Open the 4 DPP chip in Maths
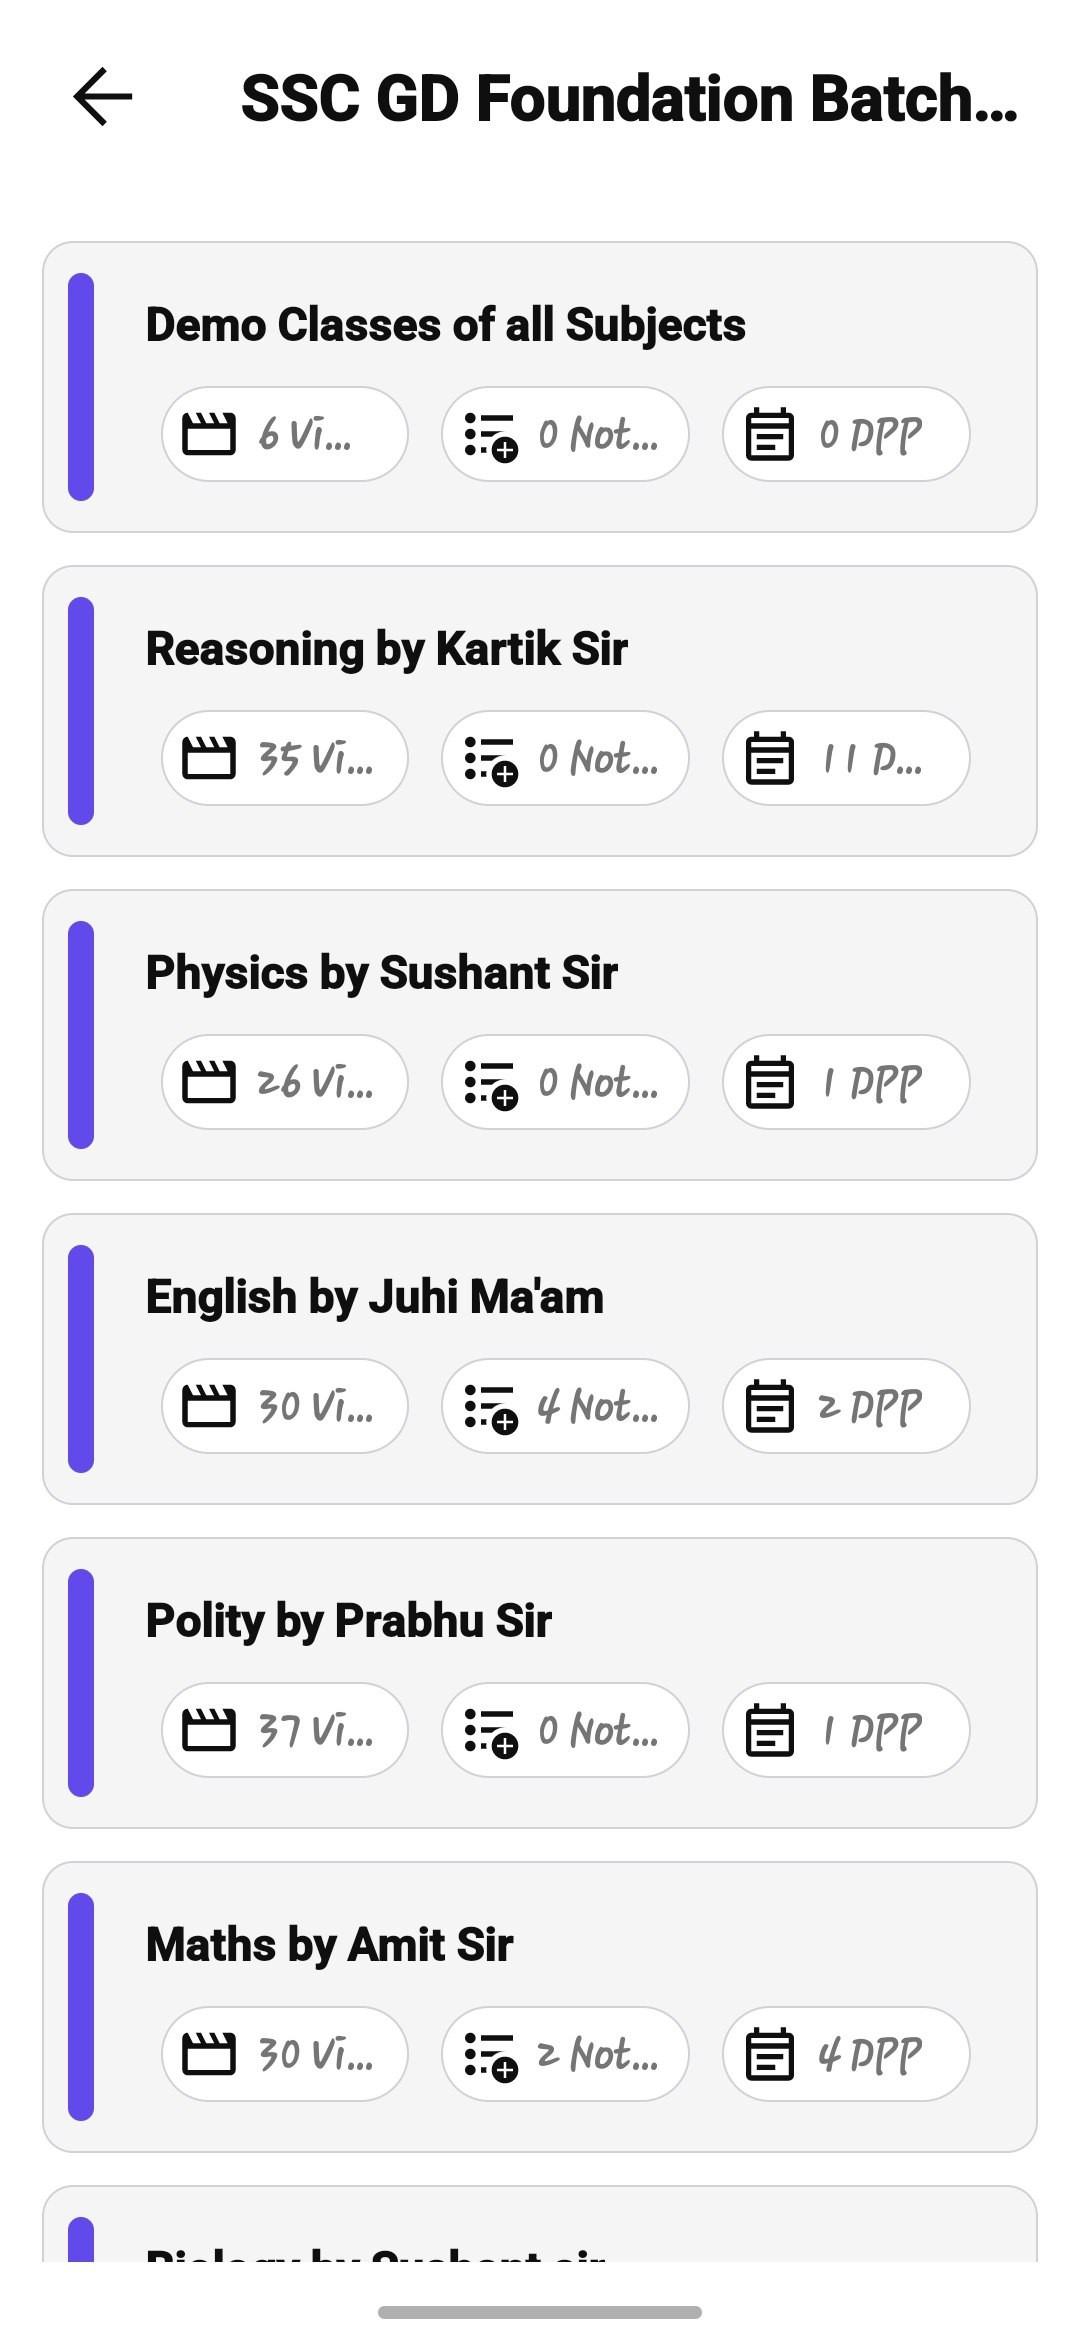The image size is (1080, 2336). (846, 2054)
